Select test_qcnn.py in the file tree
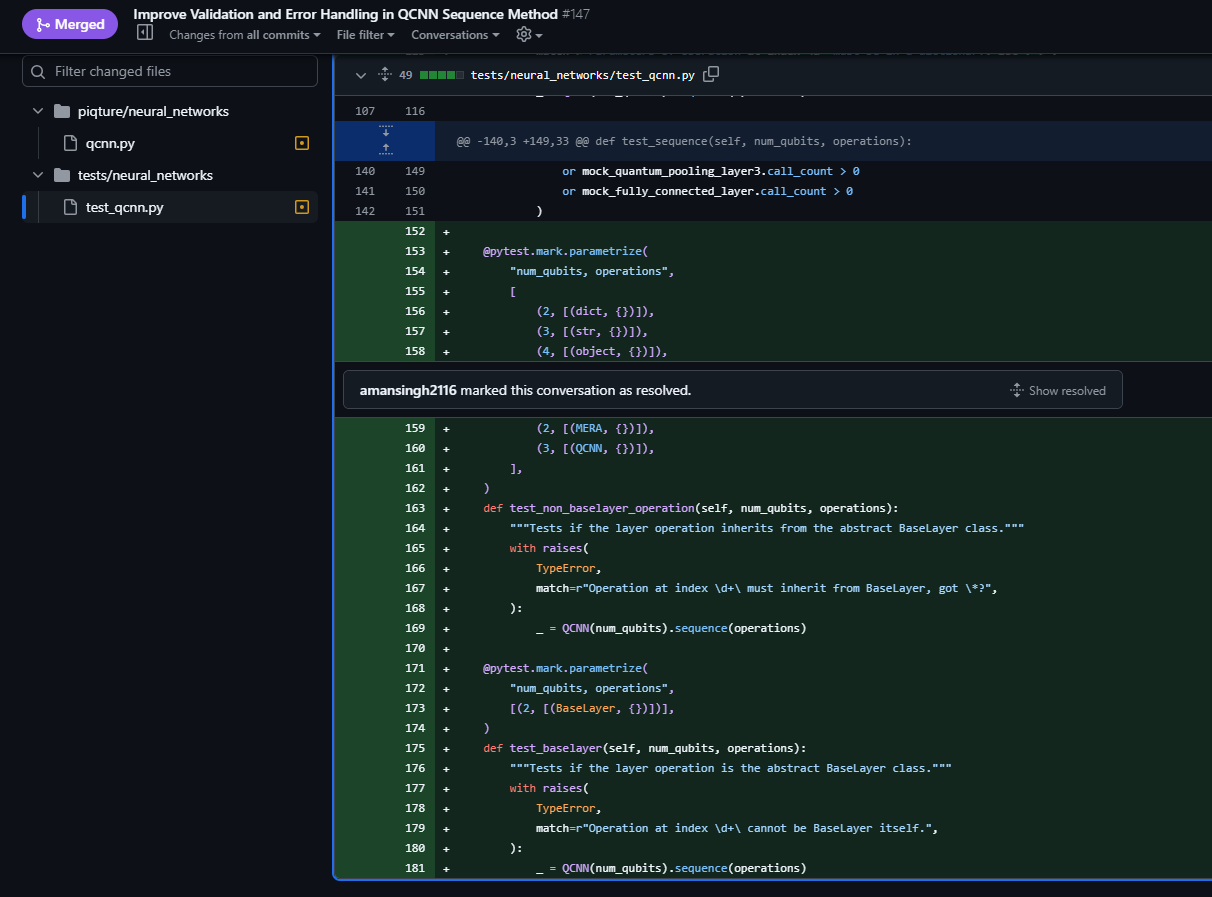 click(124, 207)
